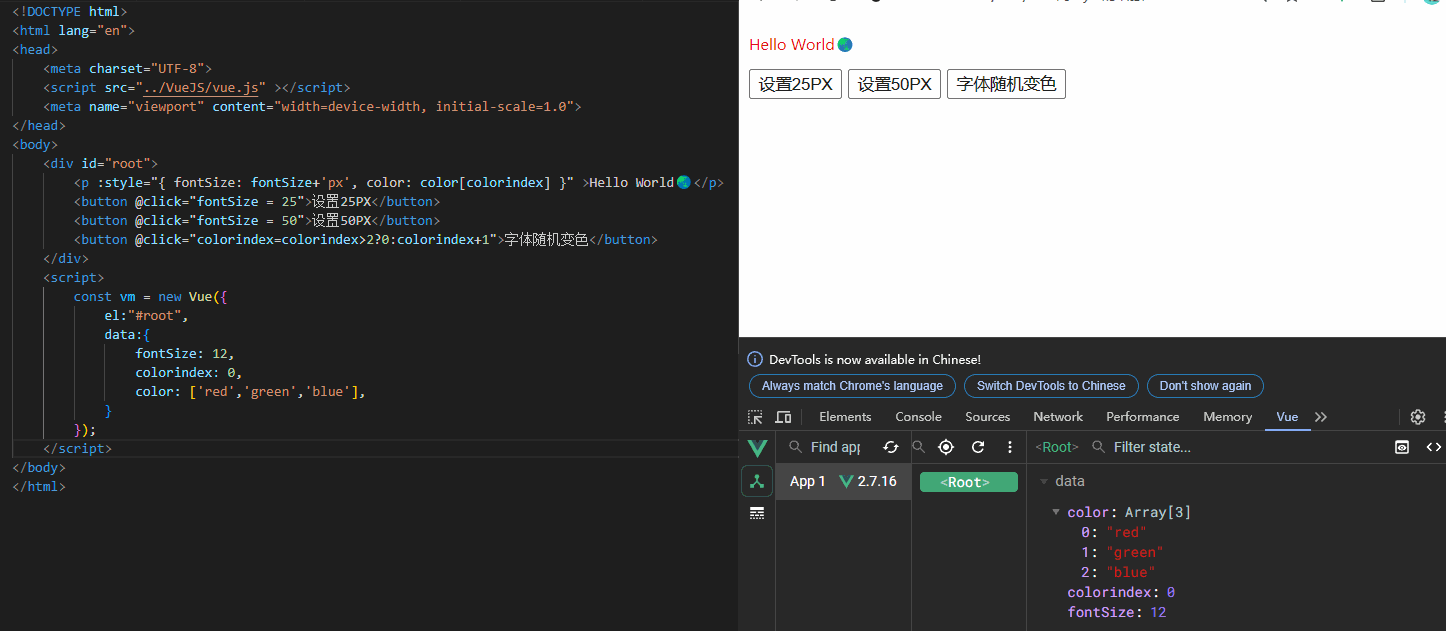
Task: Open the Memory tab
Action: 1227,417
